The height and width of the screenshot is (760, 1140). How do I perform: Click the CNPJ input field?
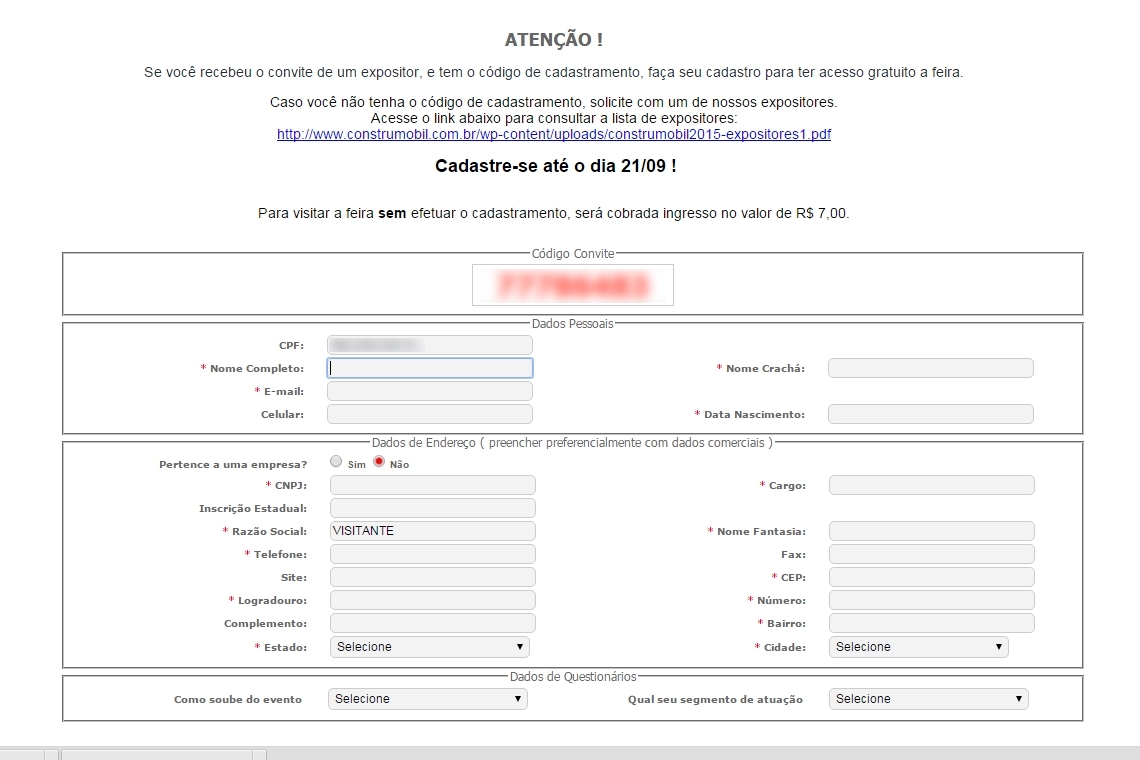(x=432, y=485)
